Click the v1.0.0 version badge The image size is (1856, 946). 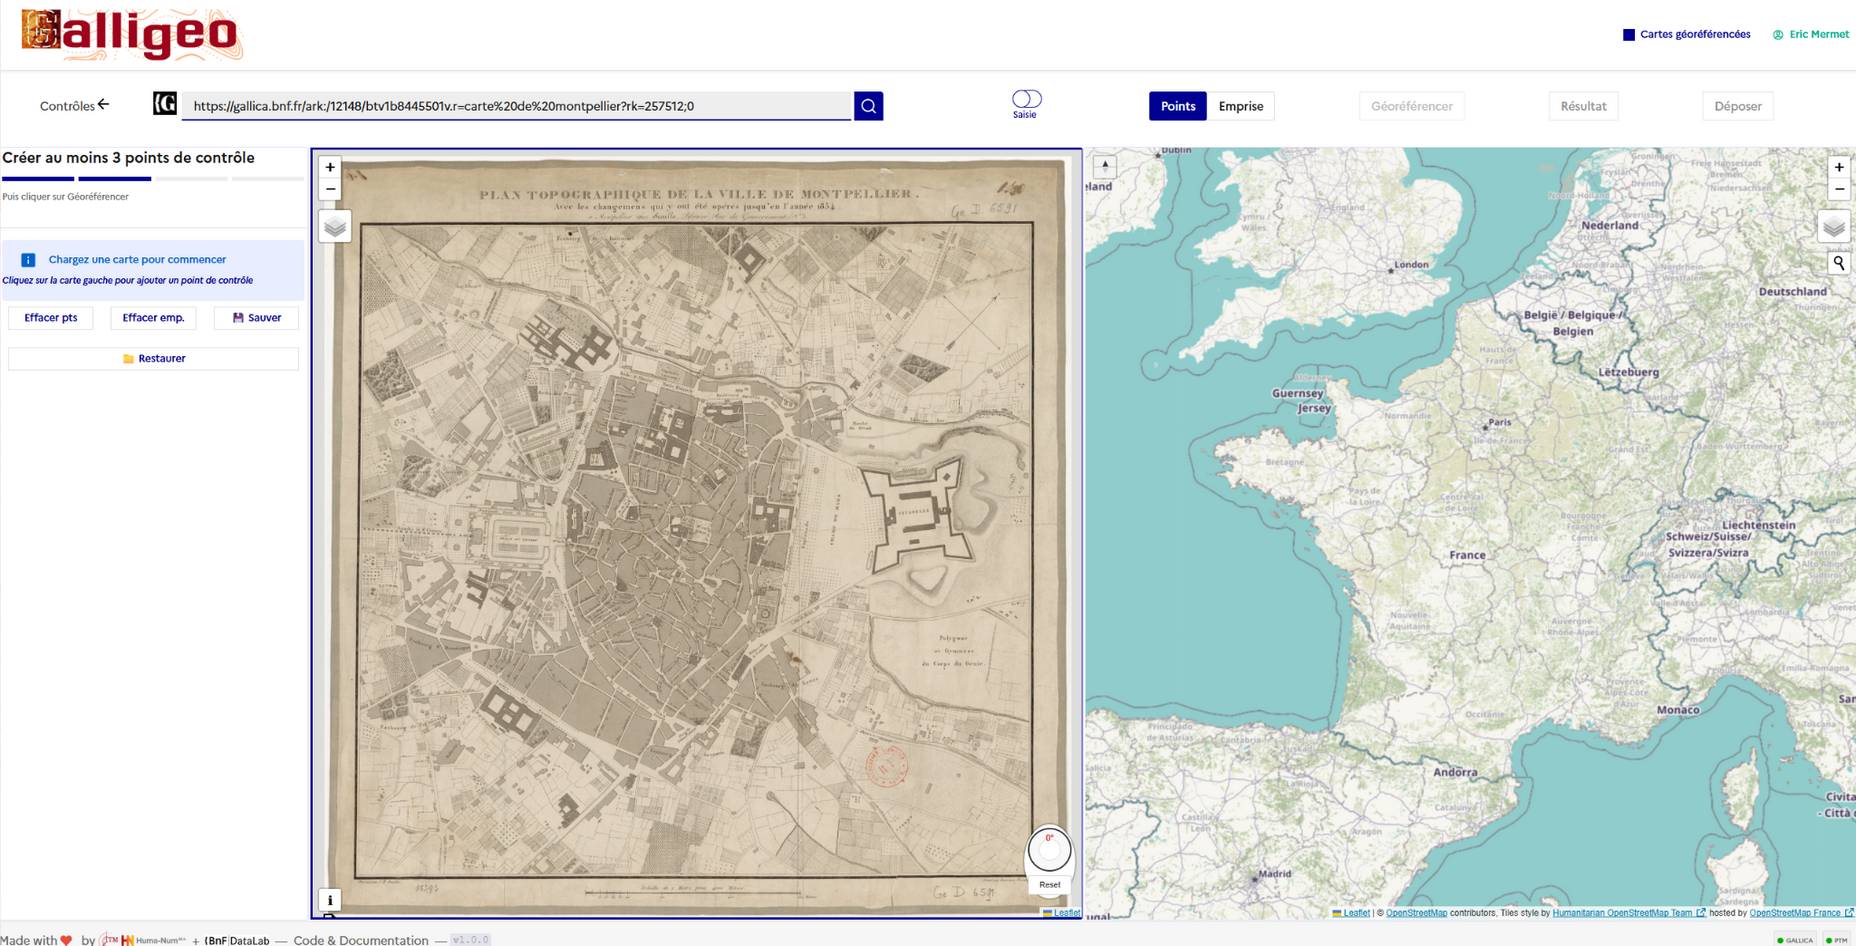point(470,940)
